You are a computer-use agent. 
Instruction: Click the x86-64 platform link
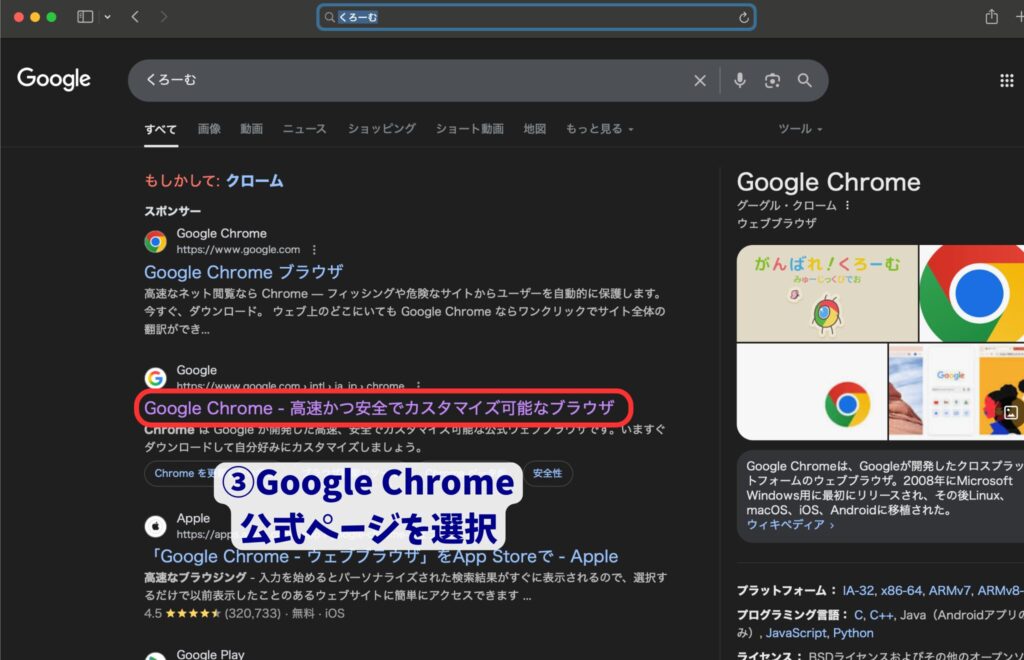click(x=901, y=590)
